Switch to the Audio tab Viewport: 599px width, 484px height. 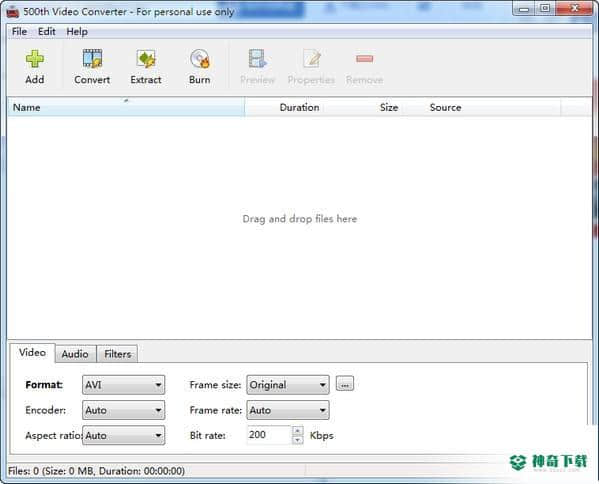[75, 354]
